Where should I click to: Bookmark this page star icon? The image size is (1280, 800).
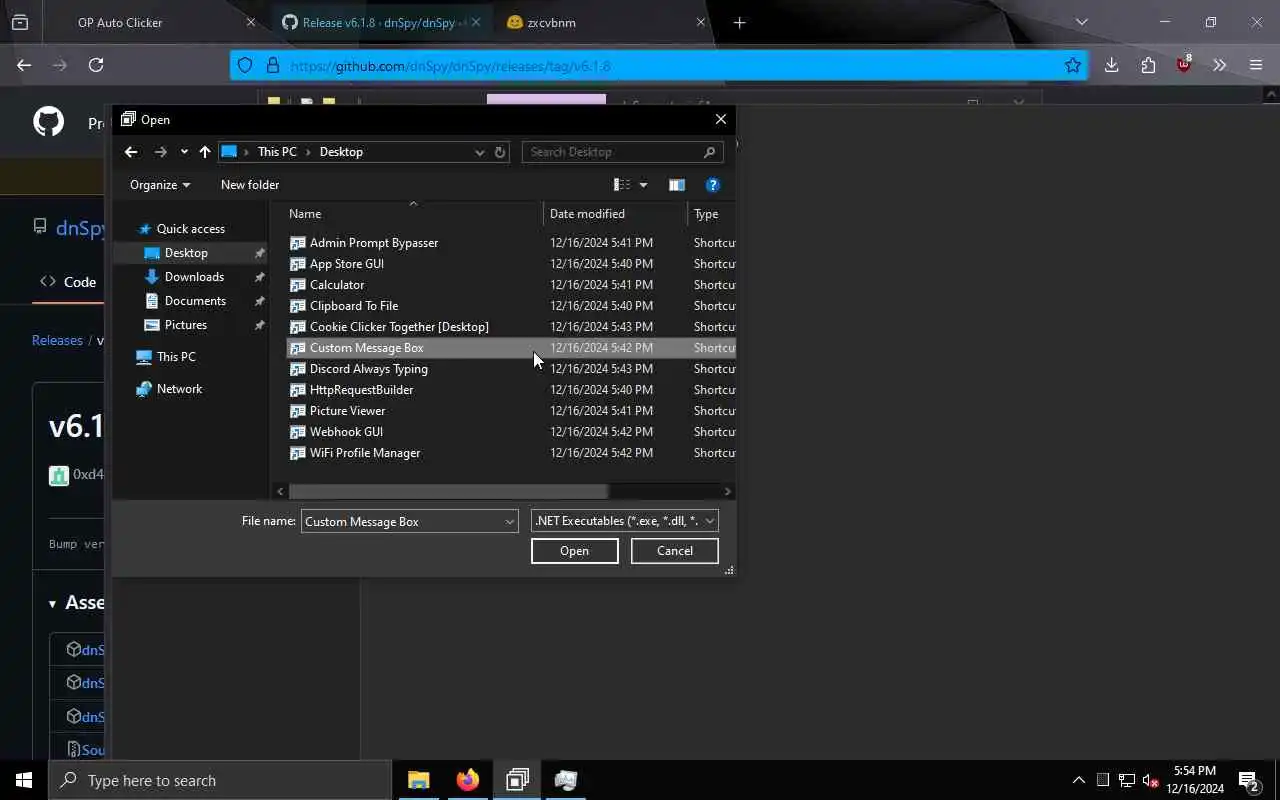[1073, 65]
